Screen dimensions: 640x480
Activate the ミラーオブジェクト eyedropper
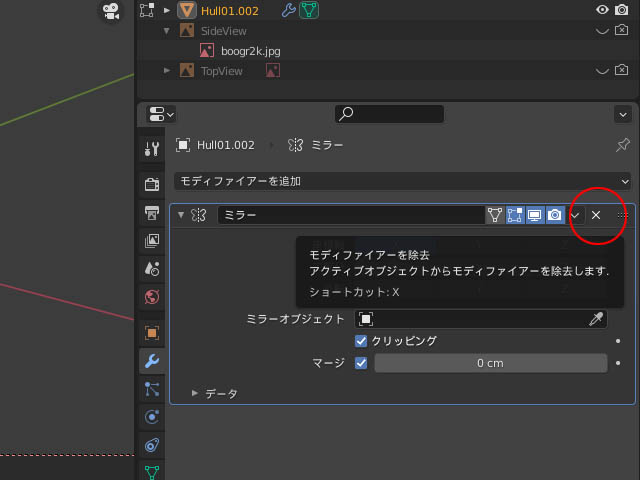(x=596, y=319)
